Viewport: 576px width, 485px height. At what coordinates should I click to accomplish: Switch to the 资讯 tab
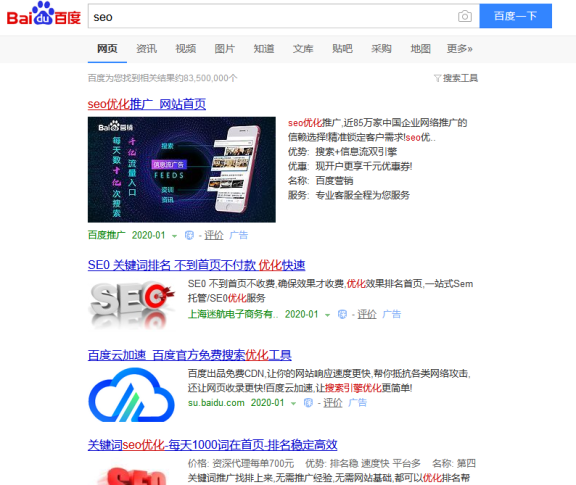click(147, 48)
